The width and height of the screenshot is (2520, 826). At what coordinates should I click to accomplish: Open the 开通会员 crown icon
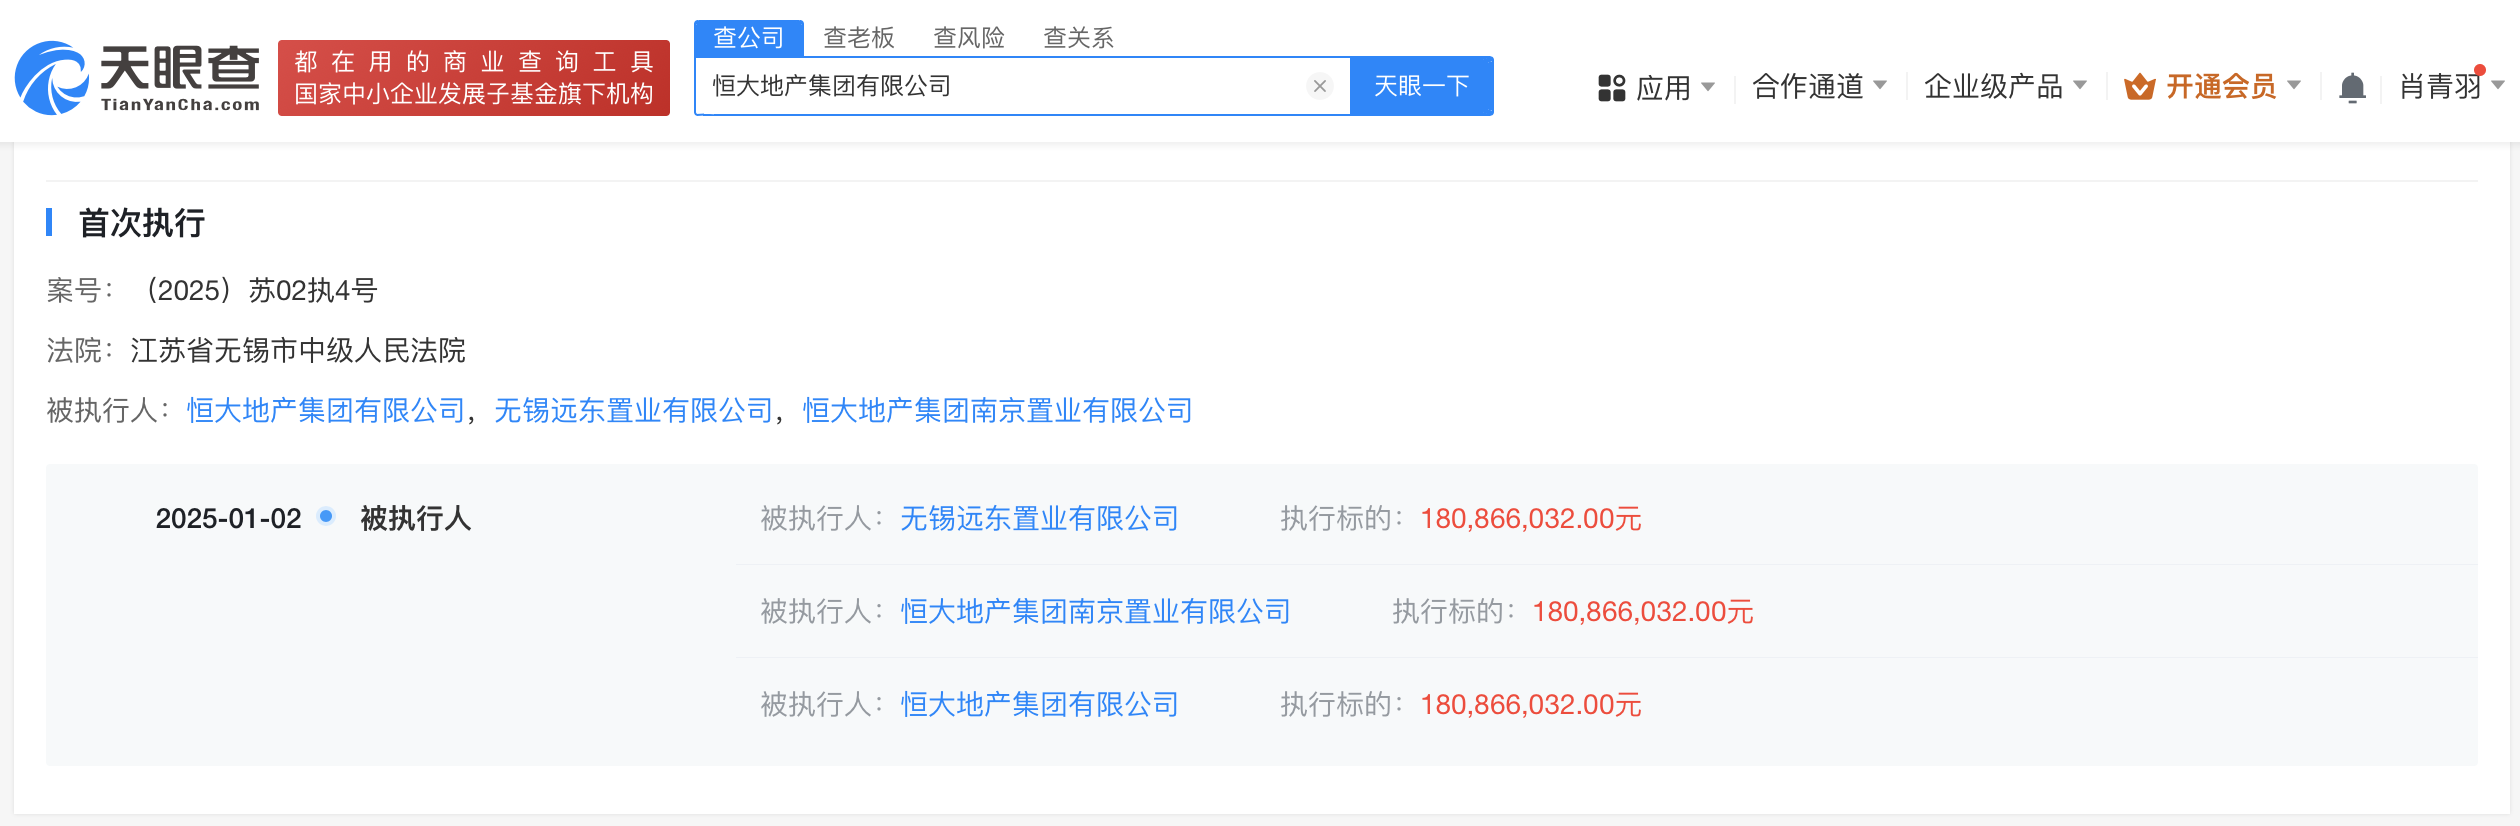point(2139,87)
